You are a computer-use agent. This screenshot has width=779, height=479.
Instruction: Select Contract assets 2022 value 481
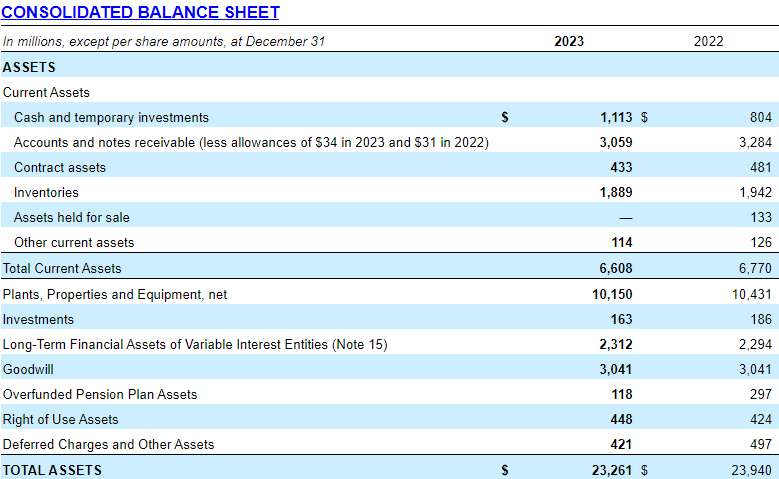coord(761,167)
